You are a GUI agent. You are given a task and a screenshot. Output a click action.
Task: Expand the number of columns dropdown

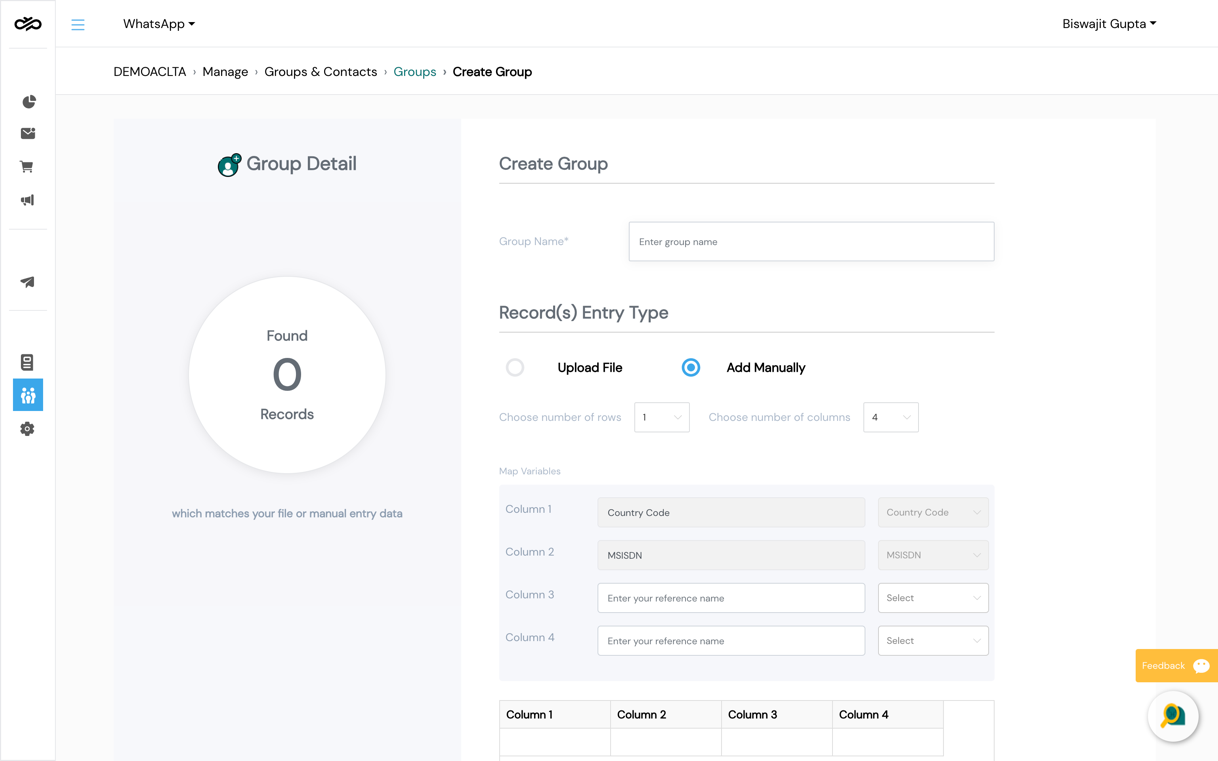pyautogui.click(x=891, y=417)
